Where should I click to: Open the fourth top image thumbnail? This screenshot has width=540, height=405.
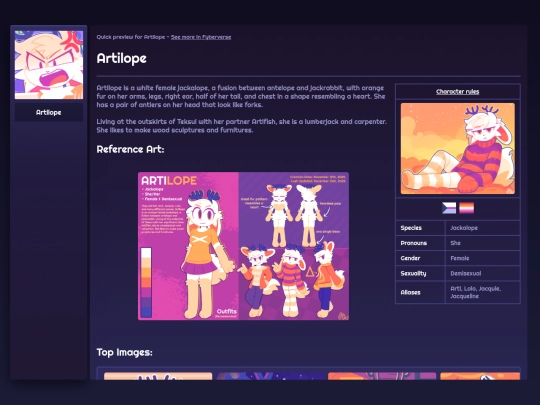pyautogui.click(x=480, y=376)
